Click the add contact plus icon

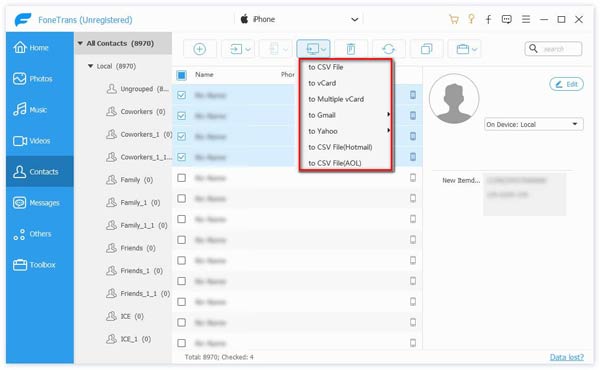[x=199, y=49]
